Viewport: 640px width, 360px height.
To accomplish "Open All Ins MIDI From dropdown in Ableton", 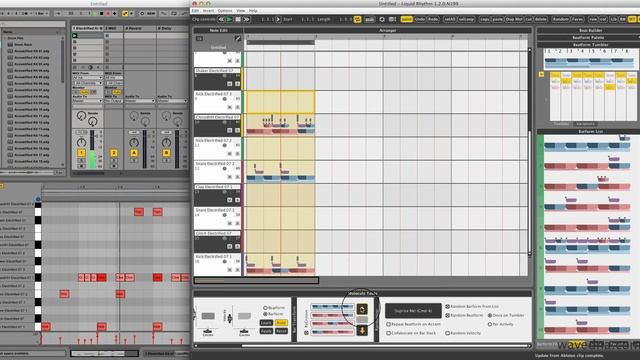I will pos(87,78).
